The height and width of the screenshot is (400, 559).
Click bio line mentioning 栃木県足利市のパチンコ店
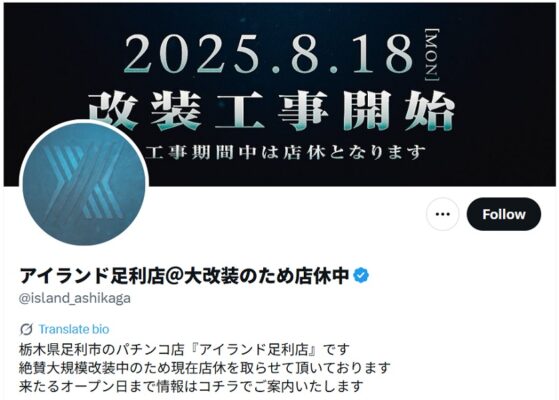[184, 349]
